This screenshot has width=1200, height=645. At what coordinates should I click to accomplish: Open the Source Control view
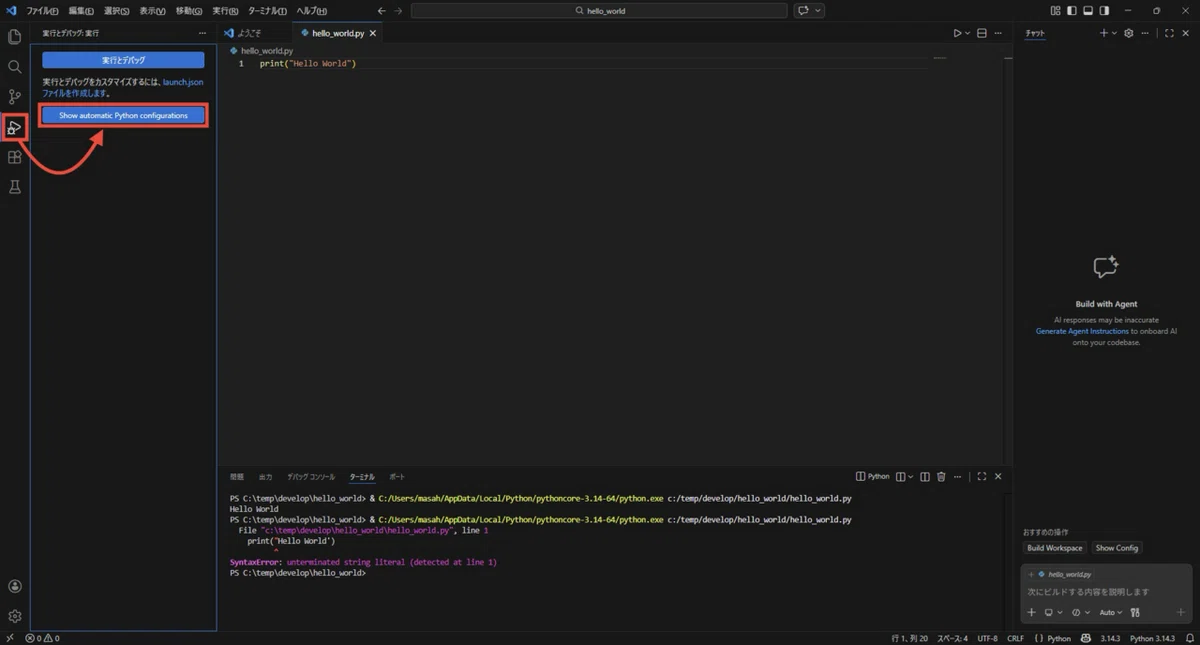tap(14, 97)
